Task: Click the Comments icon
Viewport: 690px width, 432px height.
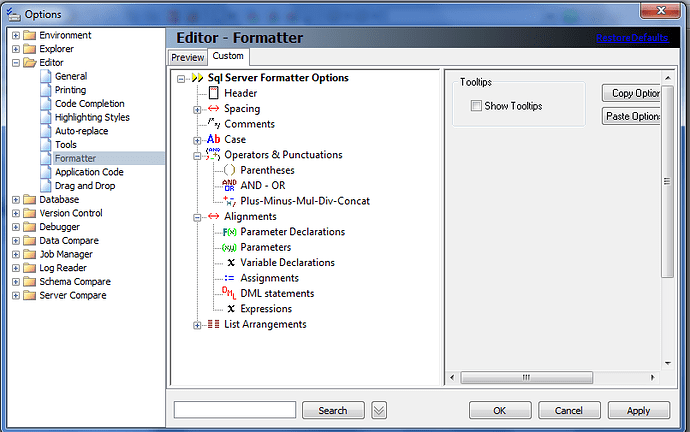Action: 214,124
